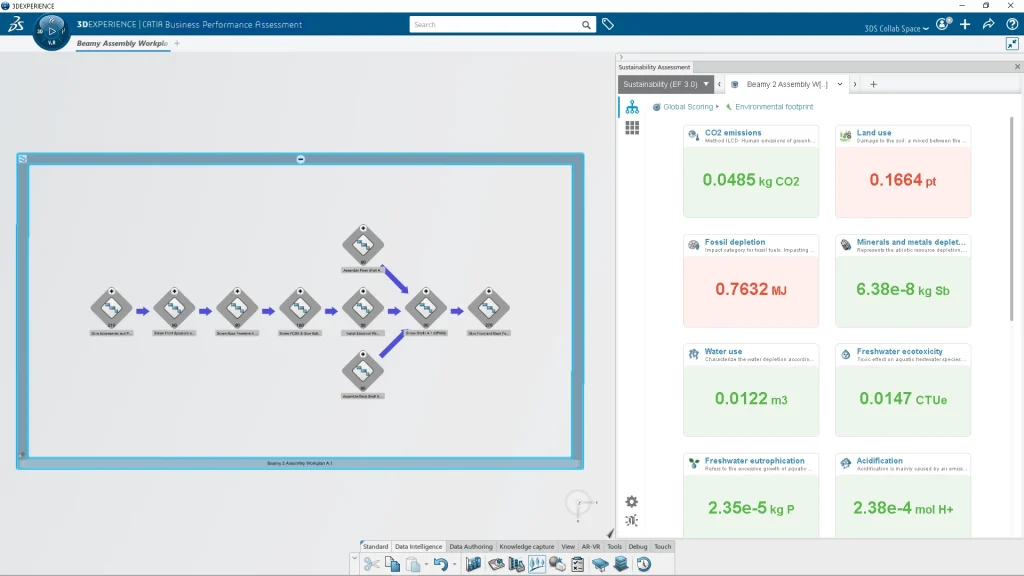Open the history clock tool
Screen dimensions: 1024x576
(643, 564)
